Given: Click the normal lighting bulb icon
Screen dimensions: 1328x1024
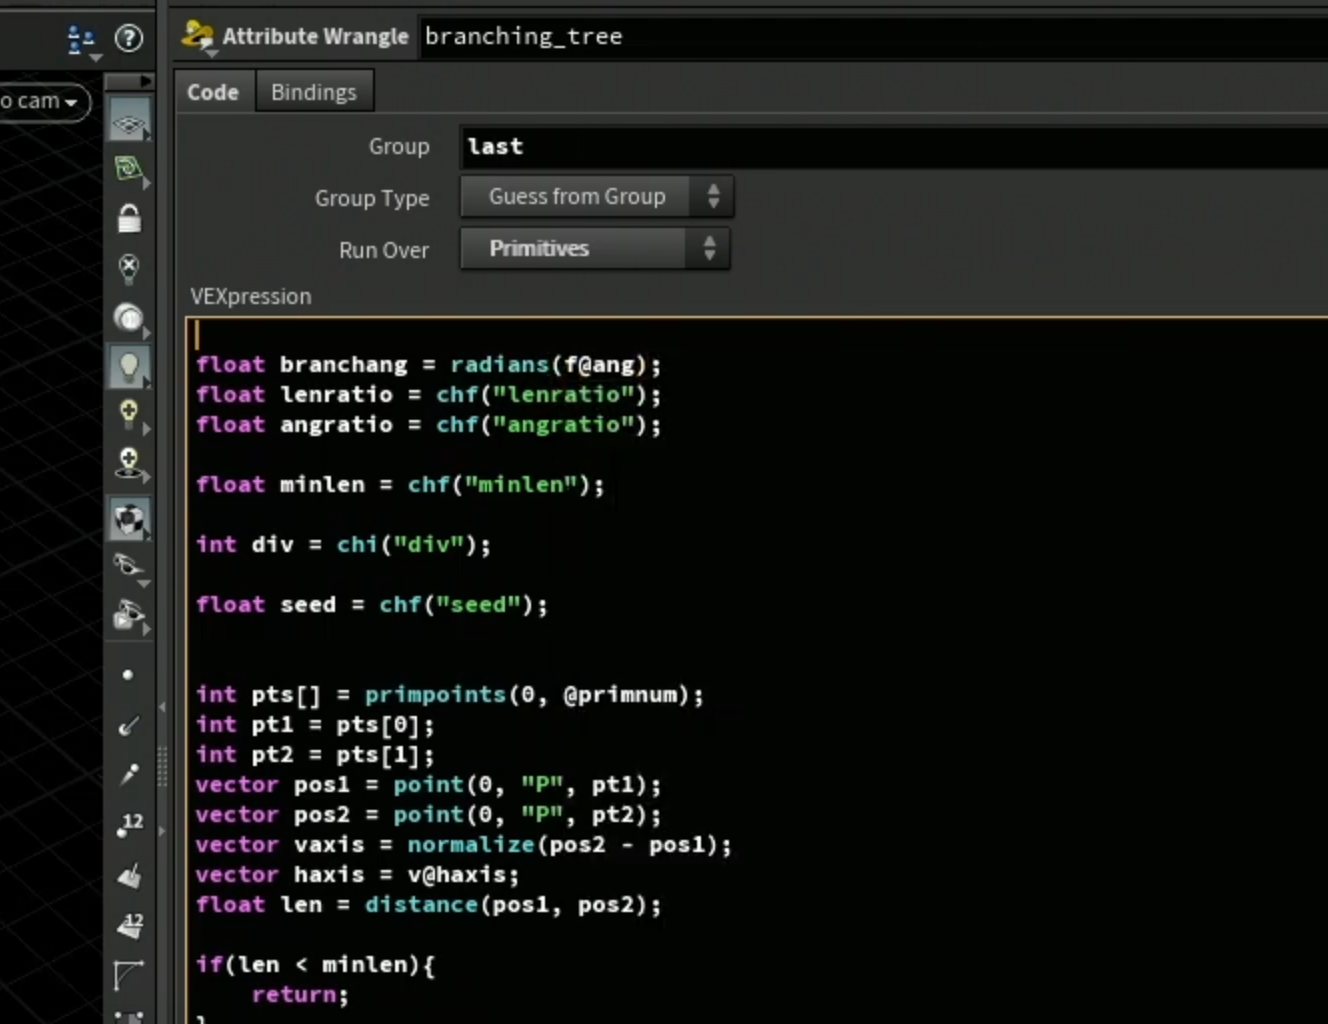Looking at the screenshot, I should point(129,367).
